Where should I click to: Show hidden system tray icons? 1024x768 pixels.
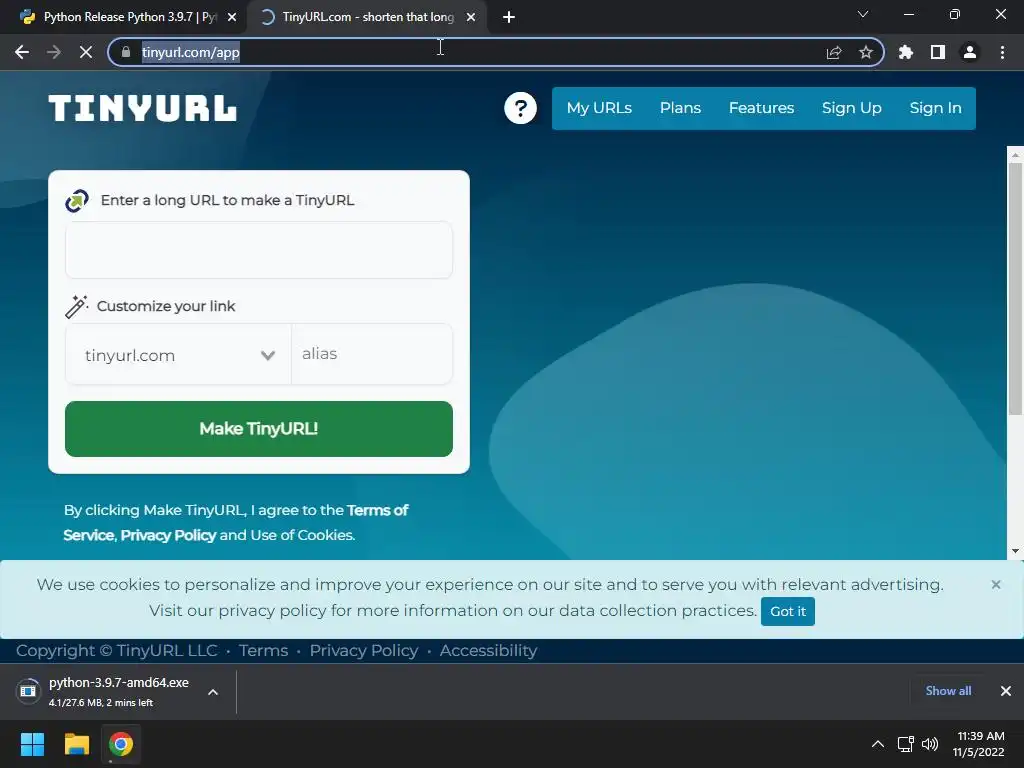[878, 744]
